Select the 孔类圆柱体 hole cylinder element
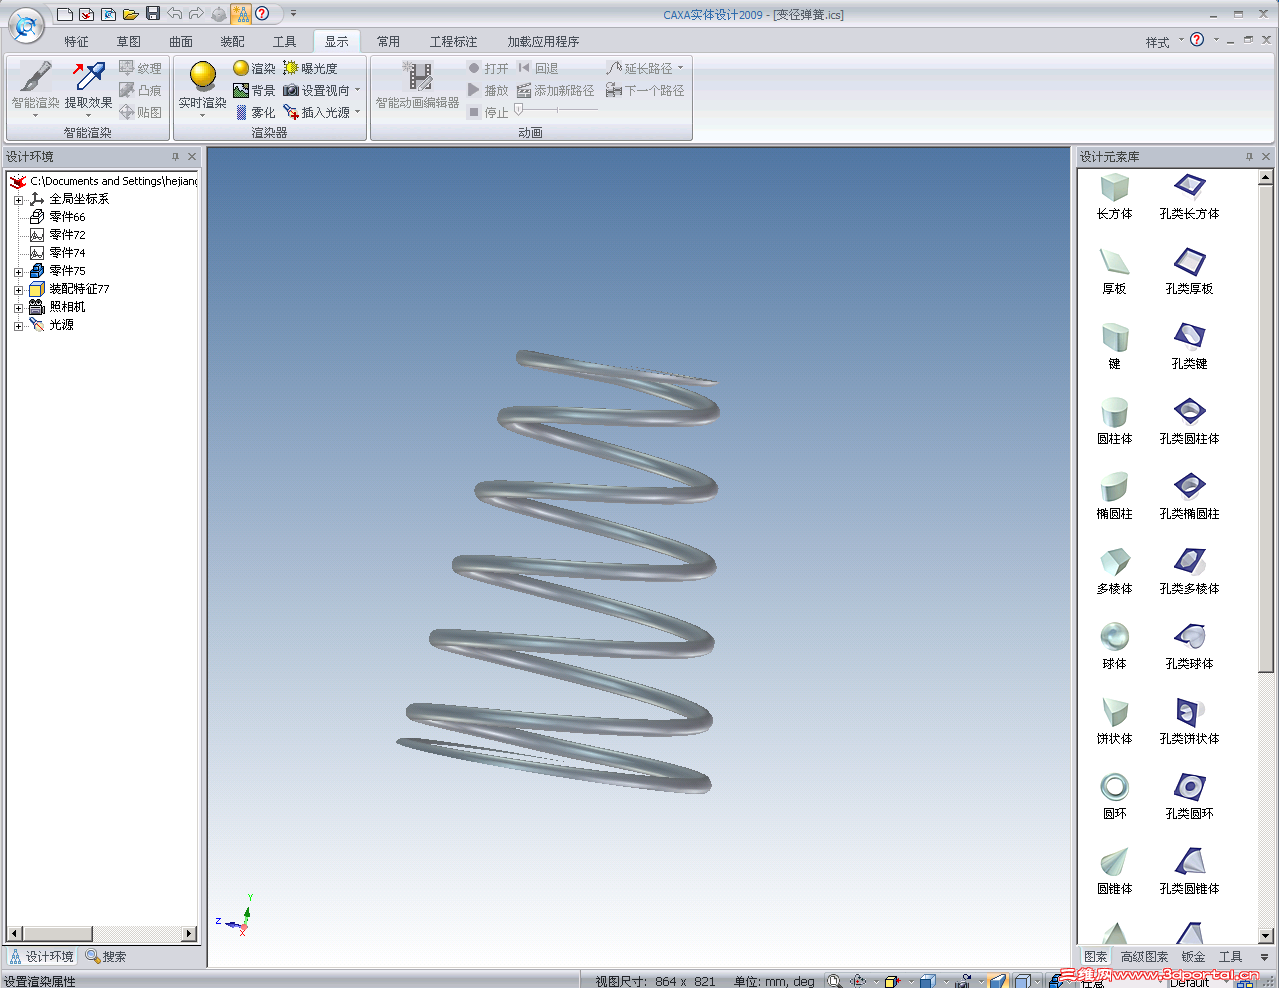The height and width of the screenshot is (988, 1279). [x=1189, y=422]
